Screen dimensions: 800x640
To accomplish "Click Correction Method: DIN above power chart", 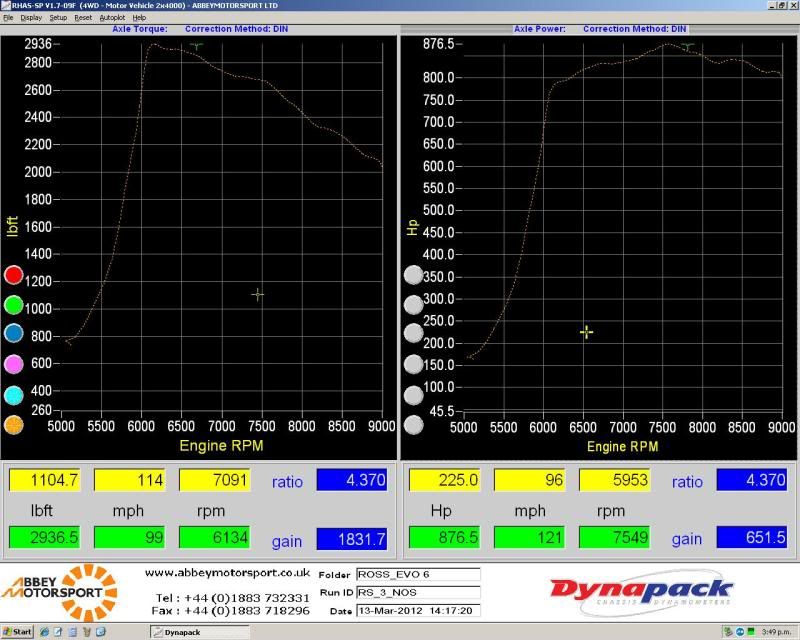I will (635, 29).
